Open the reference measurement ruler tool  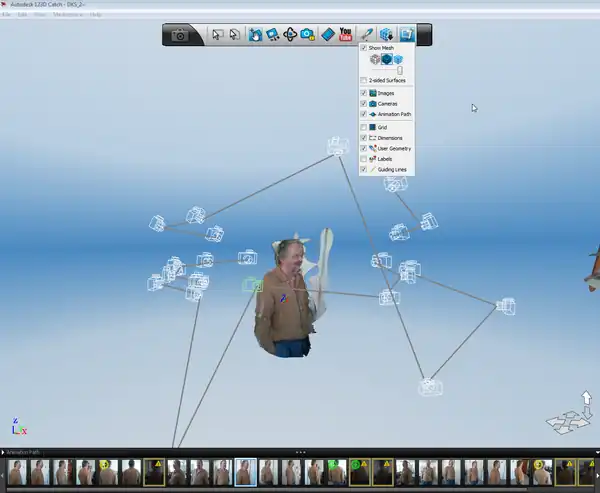pyautogui.click(x=327, y=35)
